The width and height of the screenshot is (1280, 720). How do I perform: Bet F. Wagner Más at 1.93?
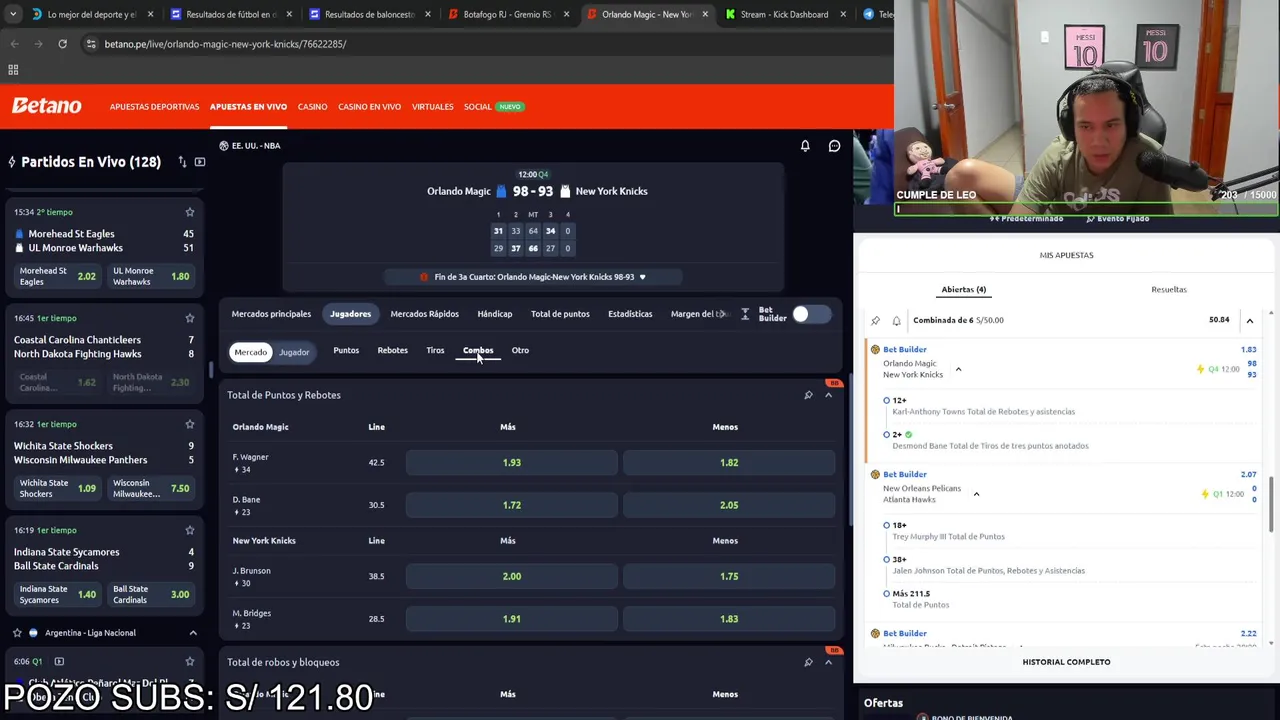coord(511,463)
